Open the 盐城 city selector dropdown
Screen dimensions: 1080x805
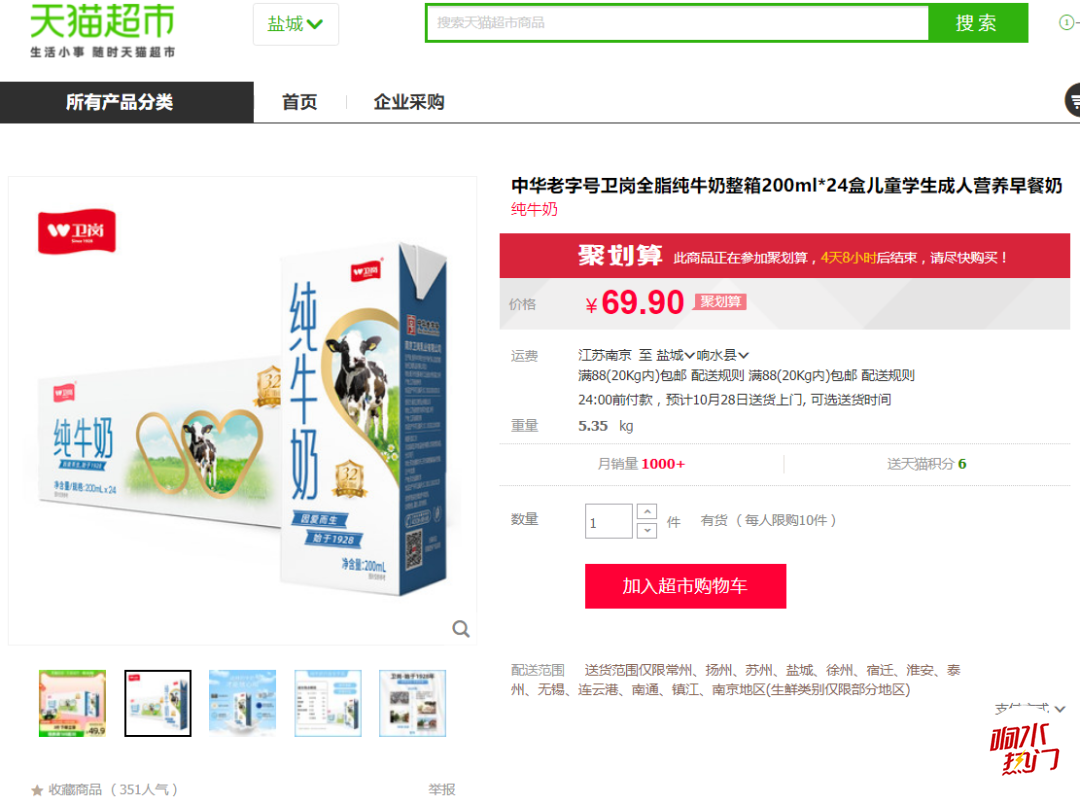[x=295, y=24]
